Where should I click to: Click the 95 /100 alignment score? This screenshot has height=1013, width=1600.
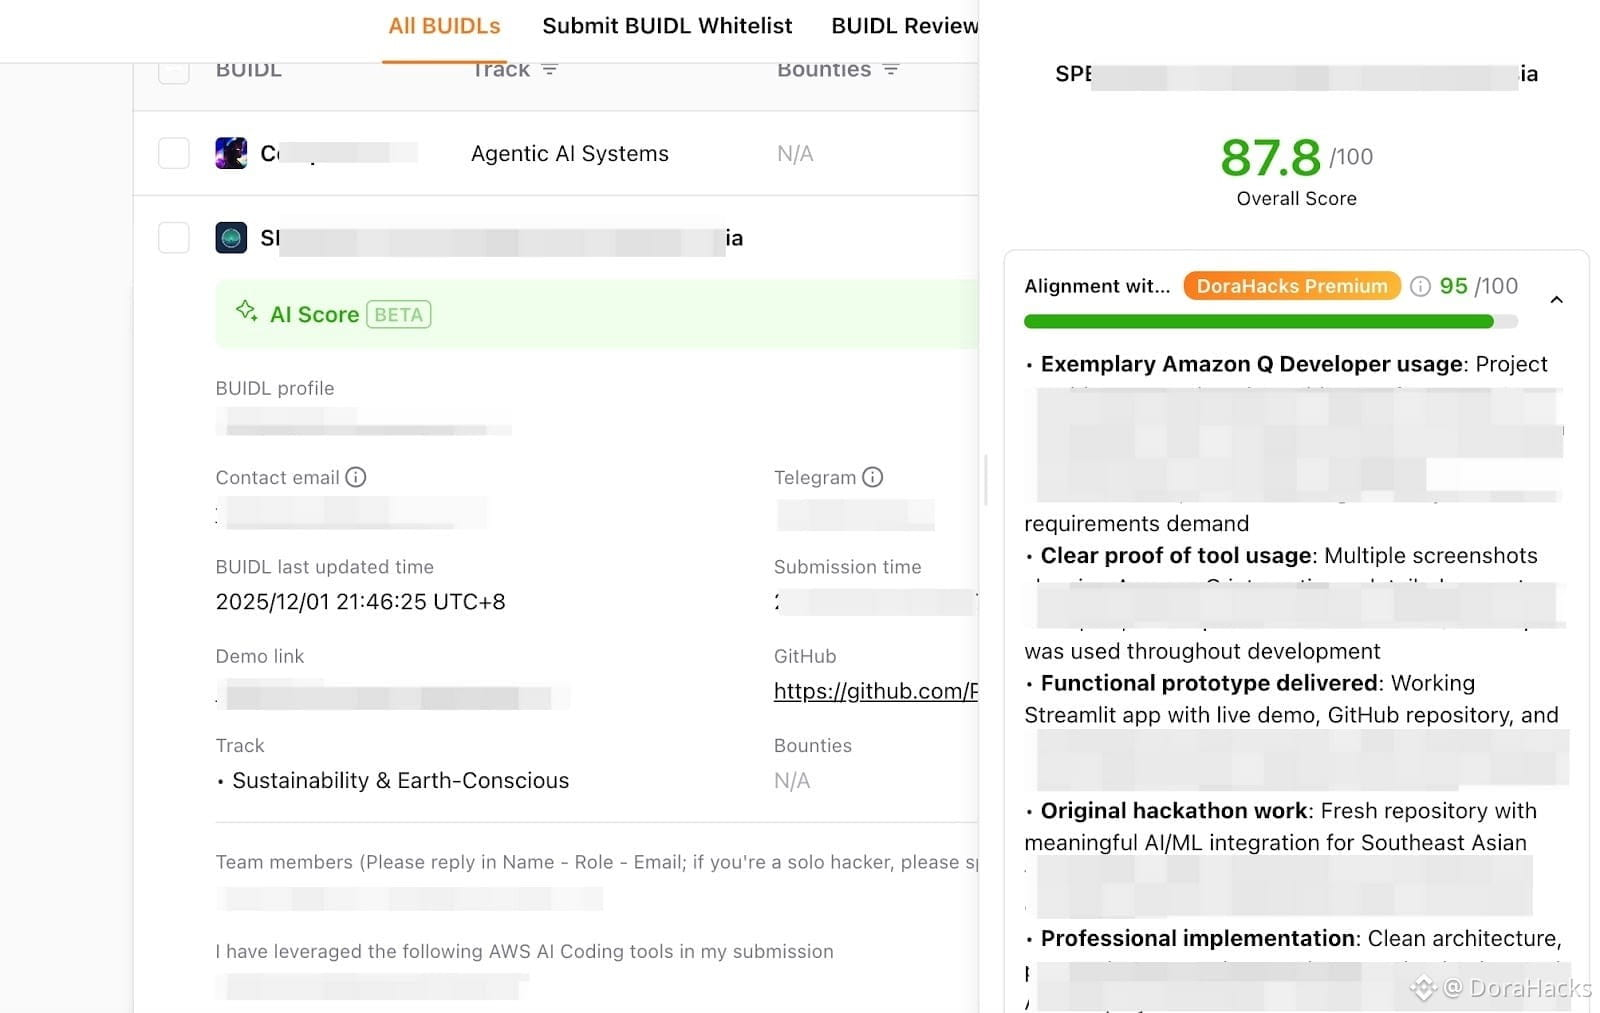(x=1478, y=286)
